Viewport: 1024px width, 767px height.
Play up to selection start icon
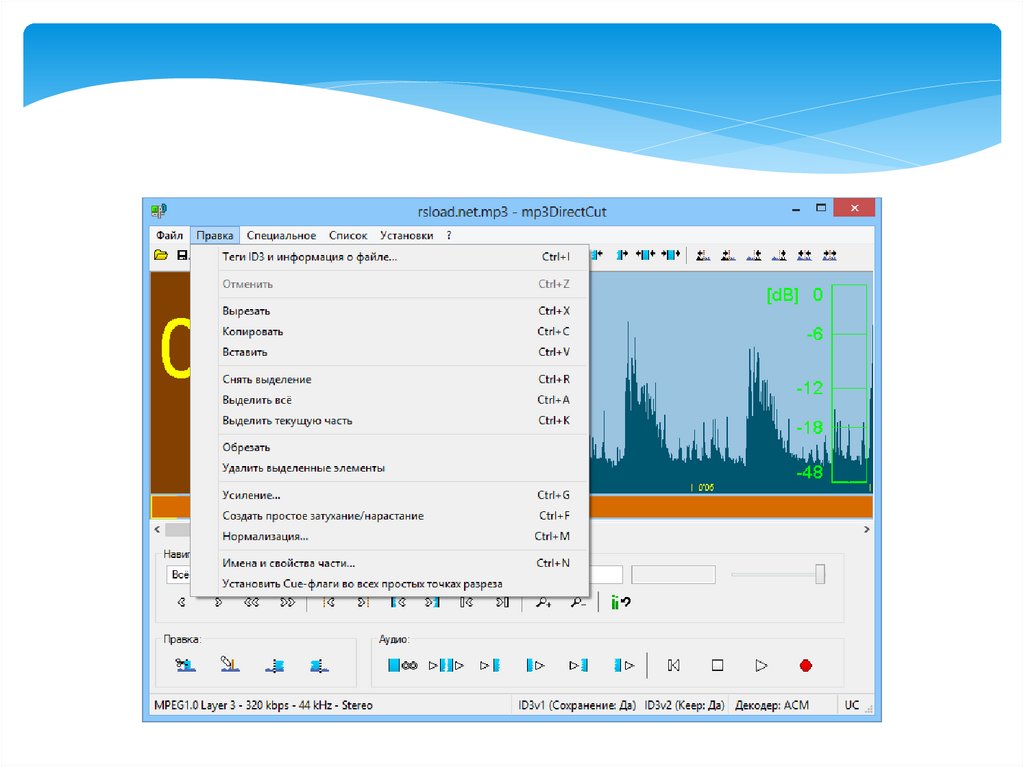(490, 665)
